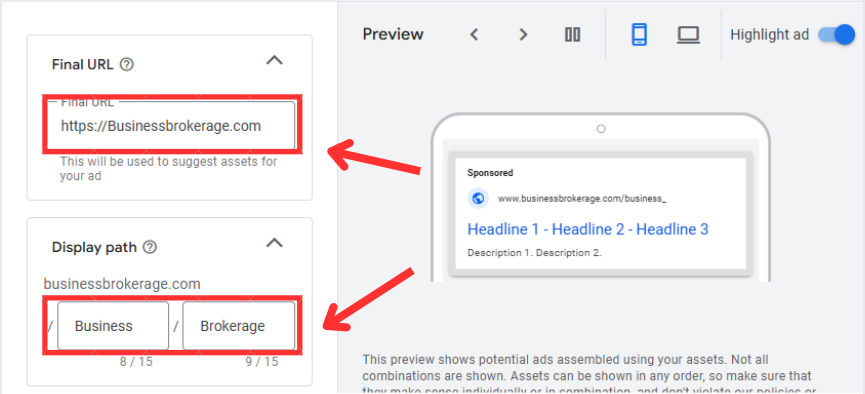Viewport: 865px width, 394px height.
Task: Edit the second display path field Brokerage
Action: [x=238, y=326]
